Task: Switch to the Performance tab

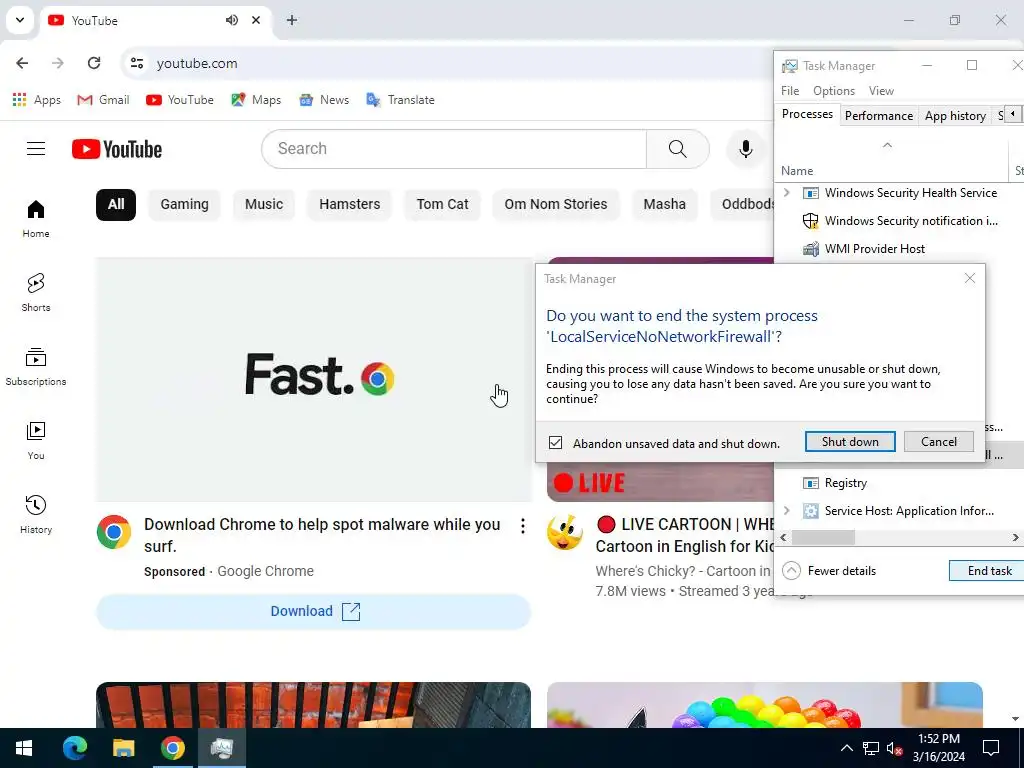Action: click(x=878, y=116)
